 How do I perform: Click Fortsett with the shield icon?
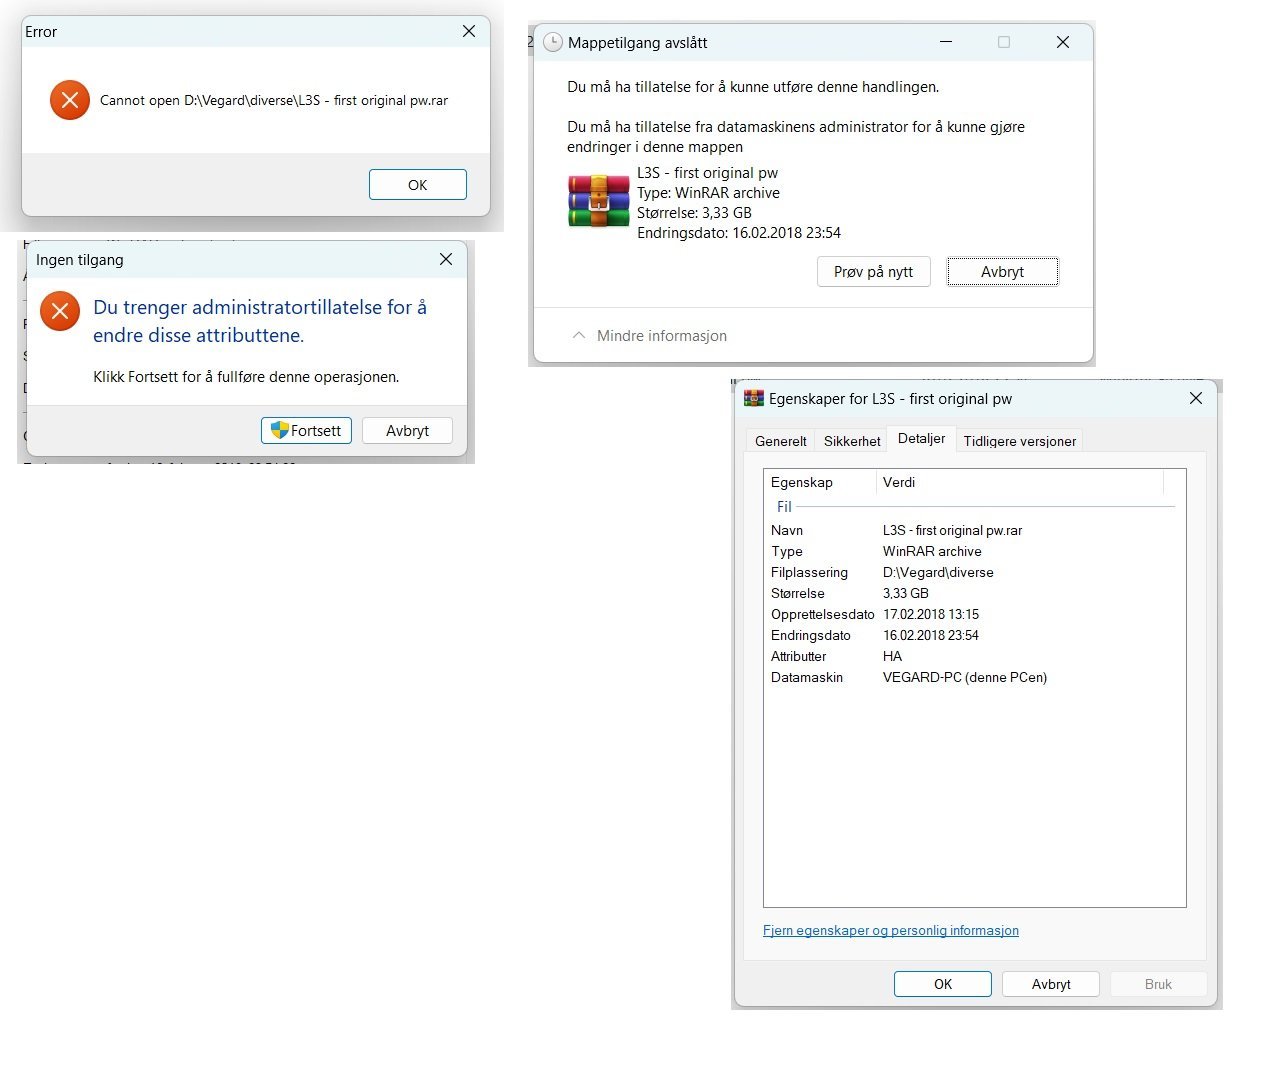point(307,431)
